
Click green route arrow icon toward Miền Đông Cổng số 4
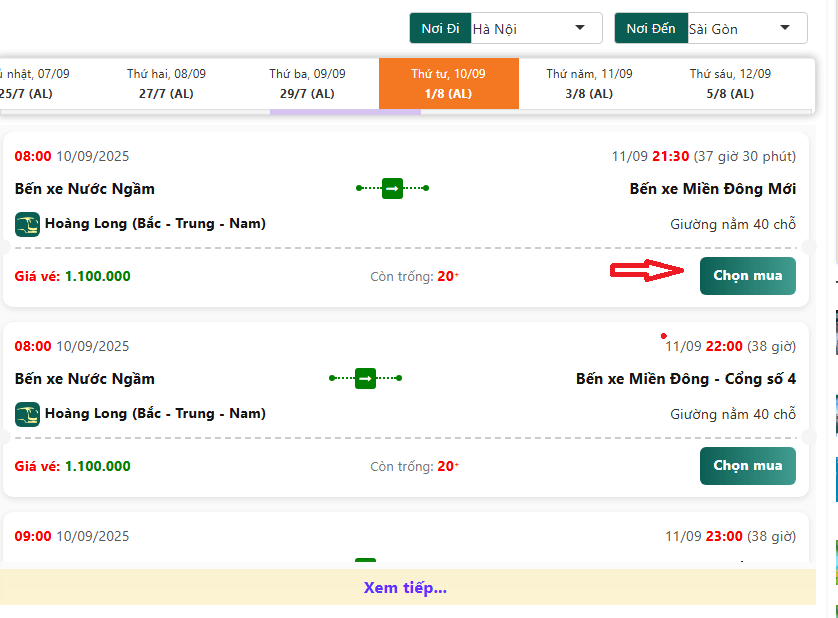click(x=365, y=378)
